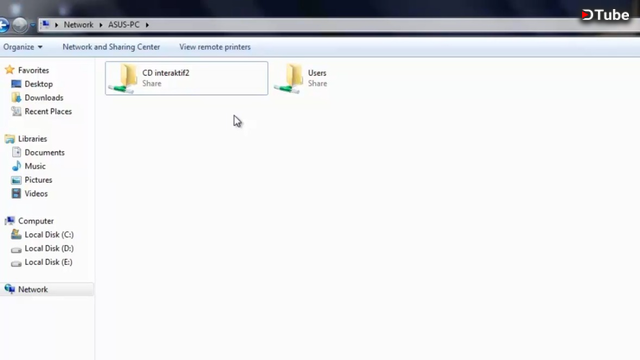Viewport: 640px width, 360px height.
Task: Open Downloads in the sidebar
Action: tap(44, 98)
